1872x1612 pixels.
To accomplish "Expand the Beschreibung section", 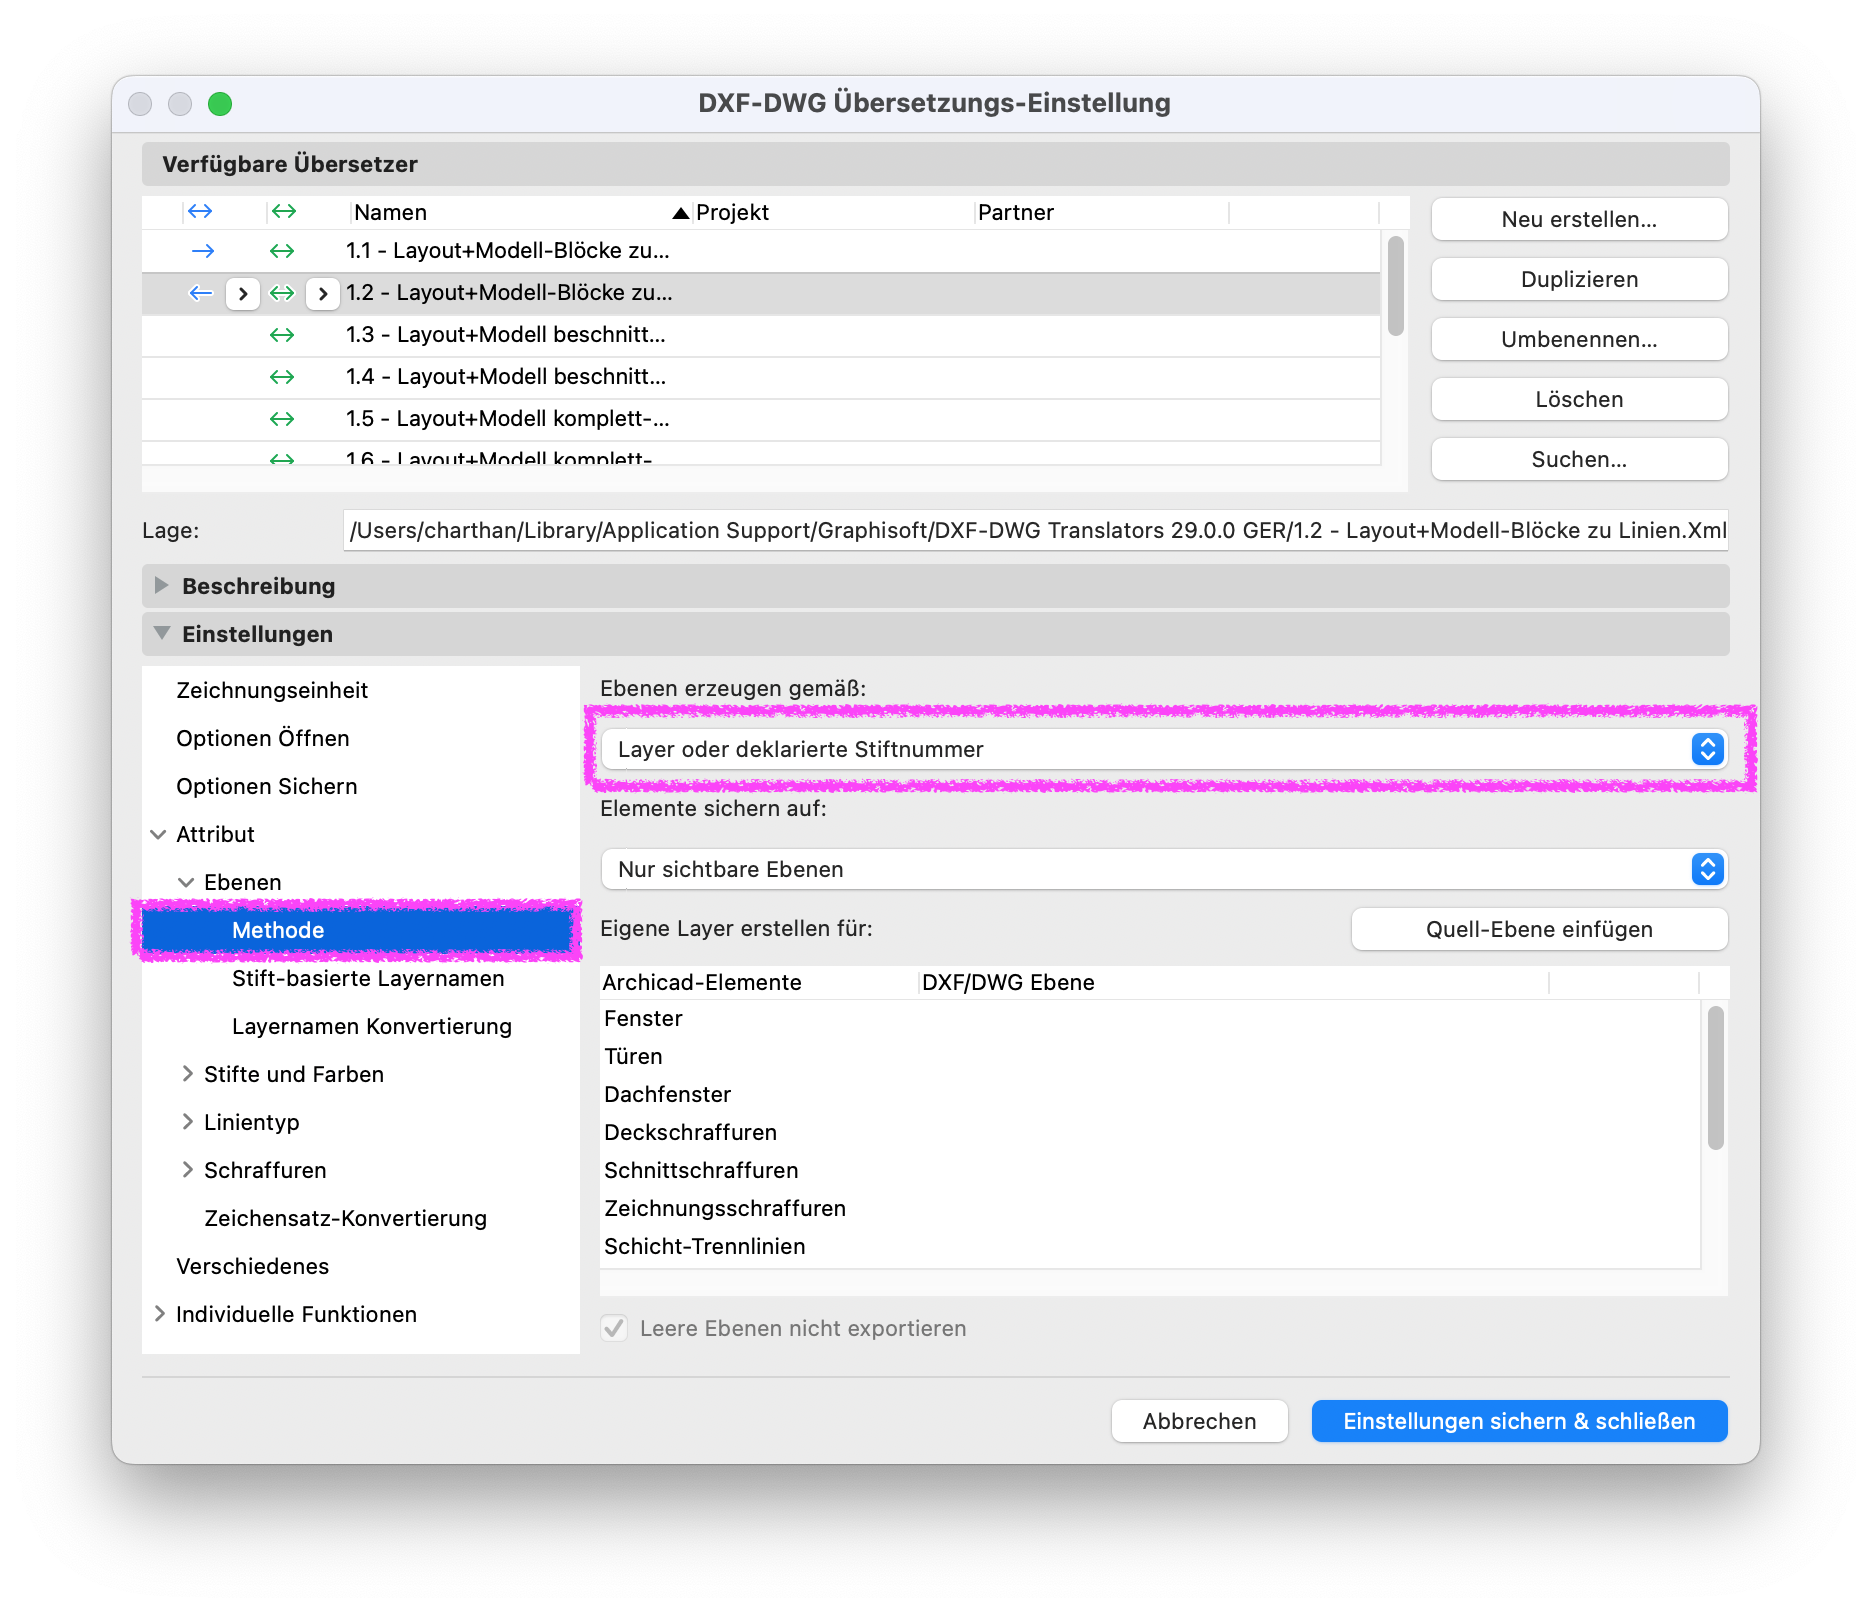I will pos(161,585).
